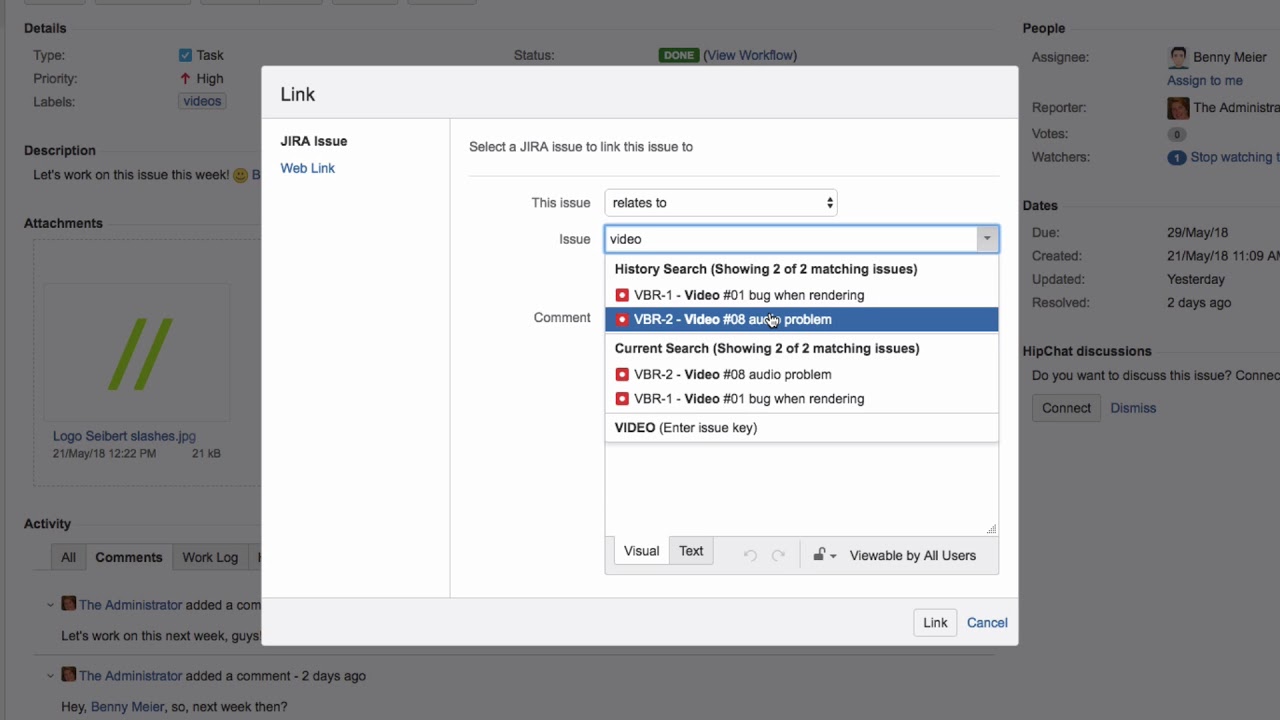Click the videos label
This screenshot has width=1280, height=720.
pos(202,101)
